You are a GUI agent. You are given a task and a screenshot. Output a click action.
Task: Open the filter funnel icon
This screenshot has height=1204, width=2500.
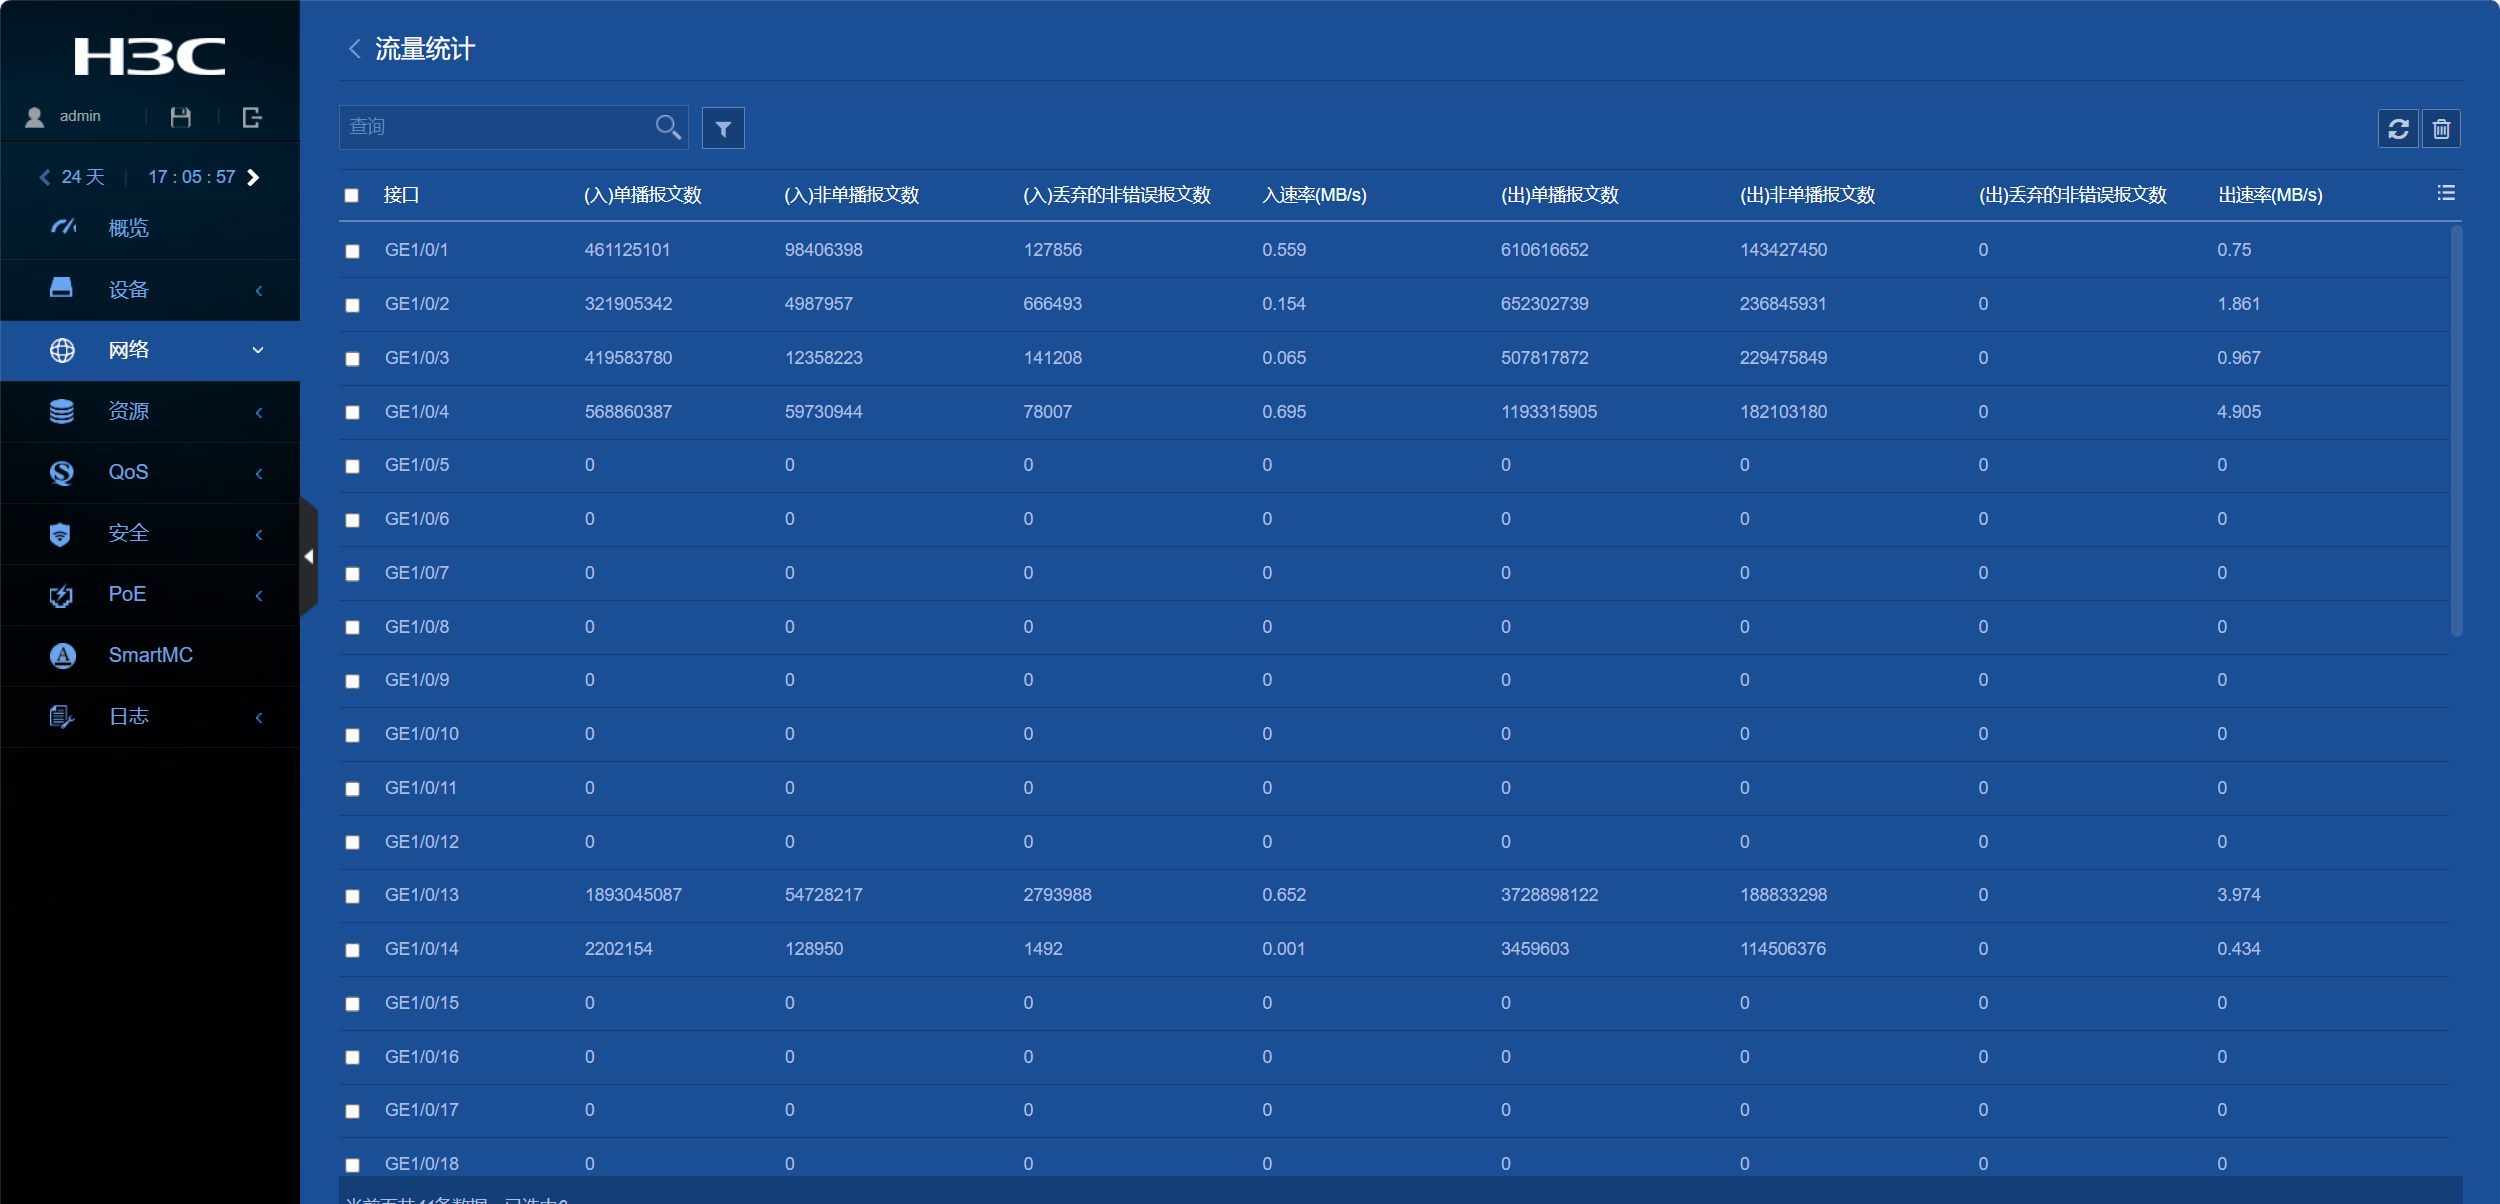tap(723, 128)
